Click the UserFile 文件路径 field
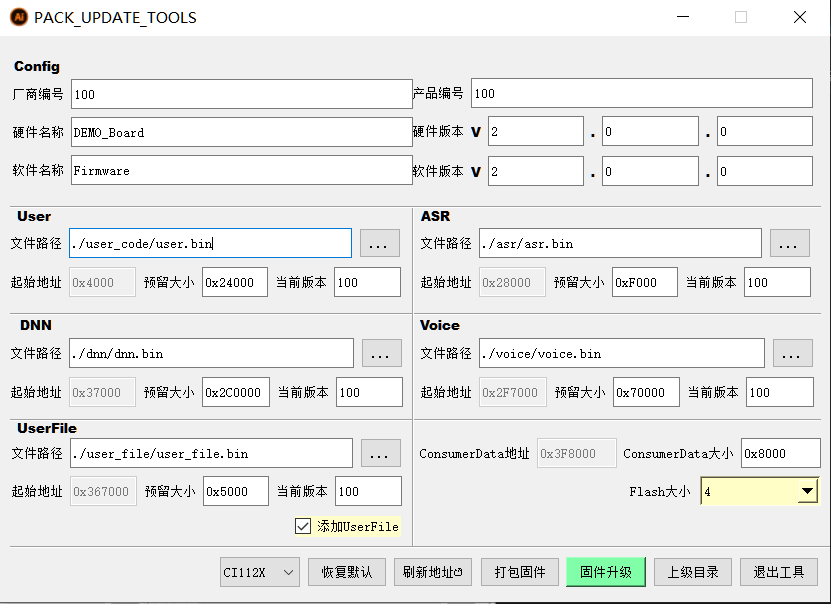Viewport: 831px width, 604px height. [x=211, y=453]
